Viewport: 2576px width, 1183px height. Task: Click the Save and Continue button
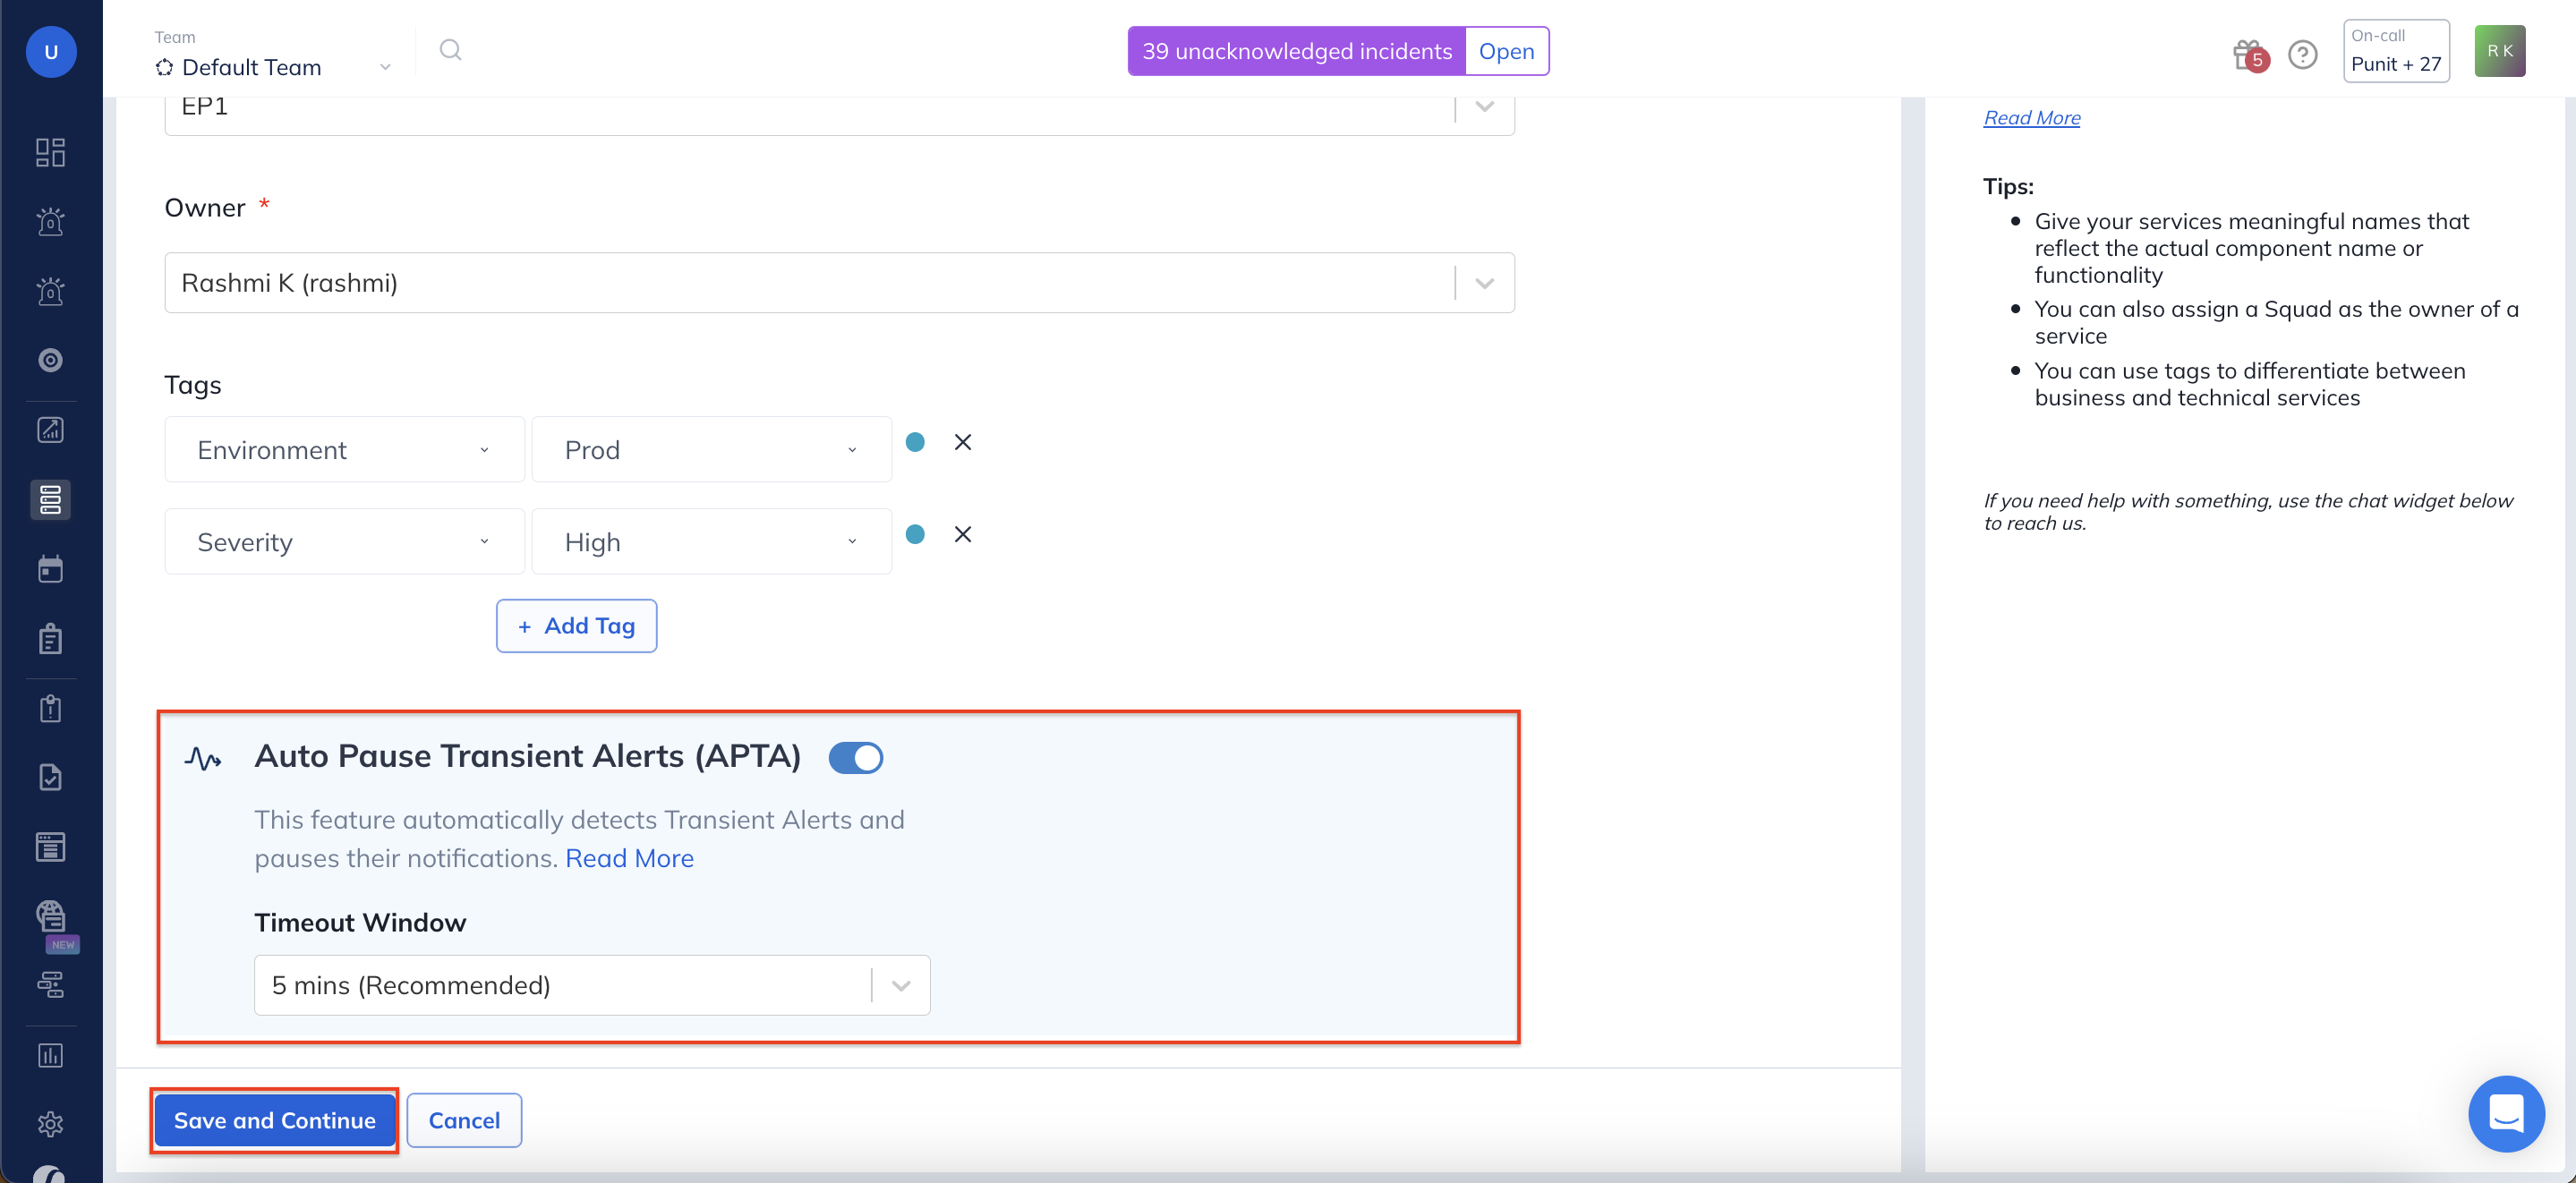[274, 1120]
